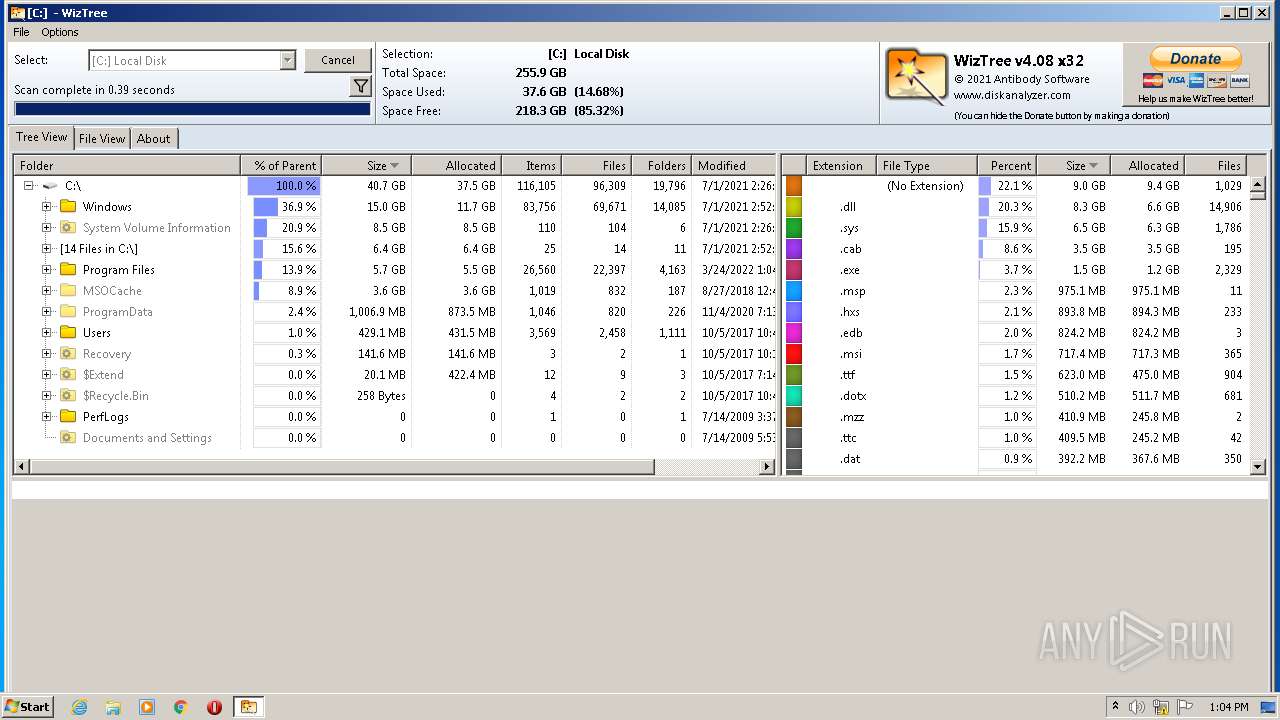Click the volume tray icon
This screenshot has height=720, width=1280.
point(1137,707)
